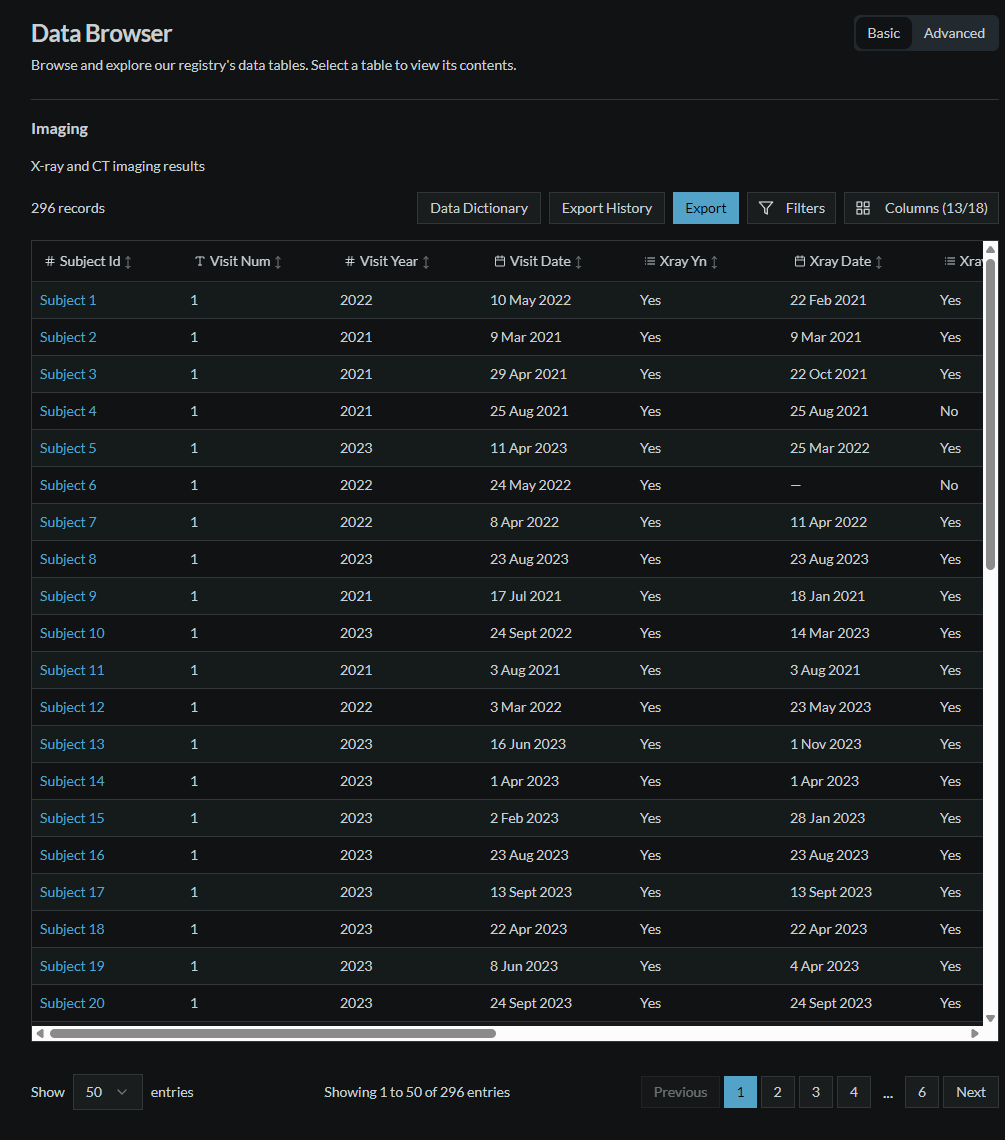Open the Export History panel

click(606, 208)
